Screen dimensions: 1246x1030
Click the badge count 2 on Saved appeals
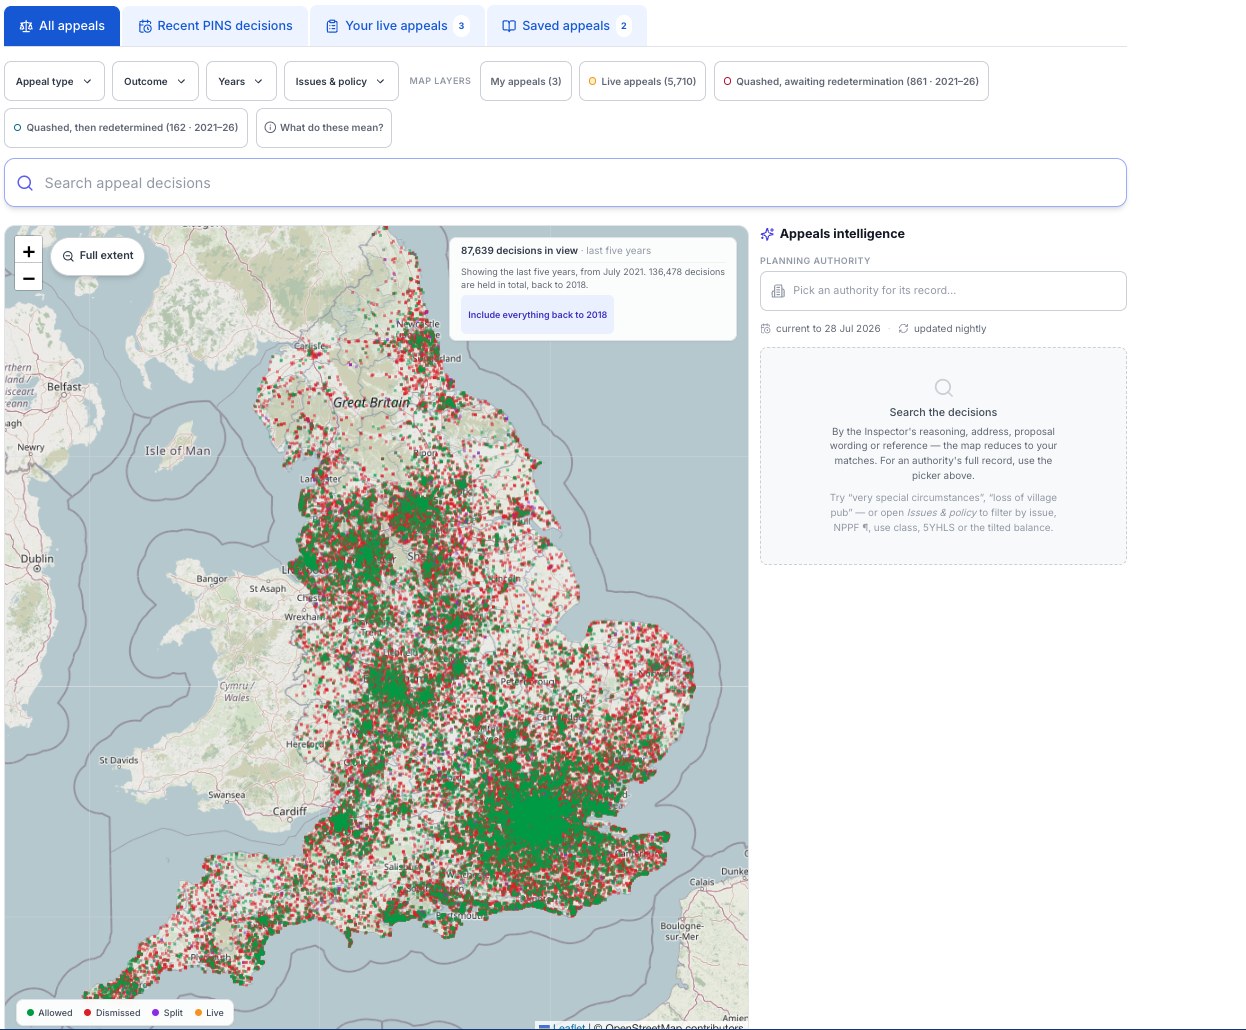click(x=623, y=26)
